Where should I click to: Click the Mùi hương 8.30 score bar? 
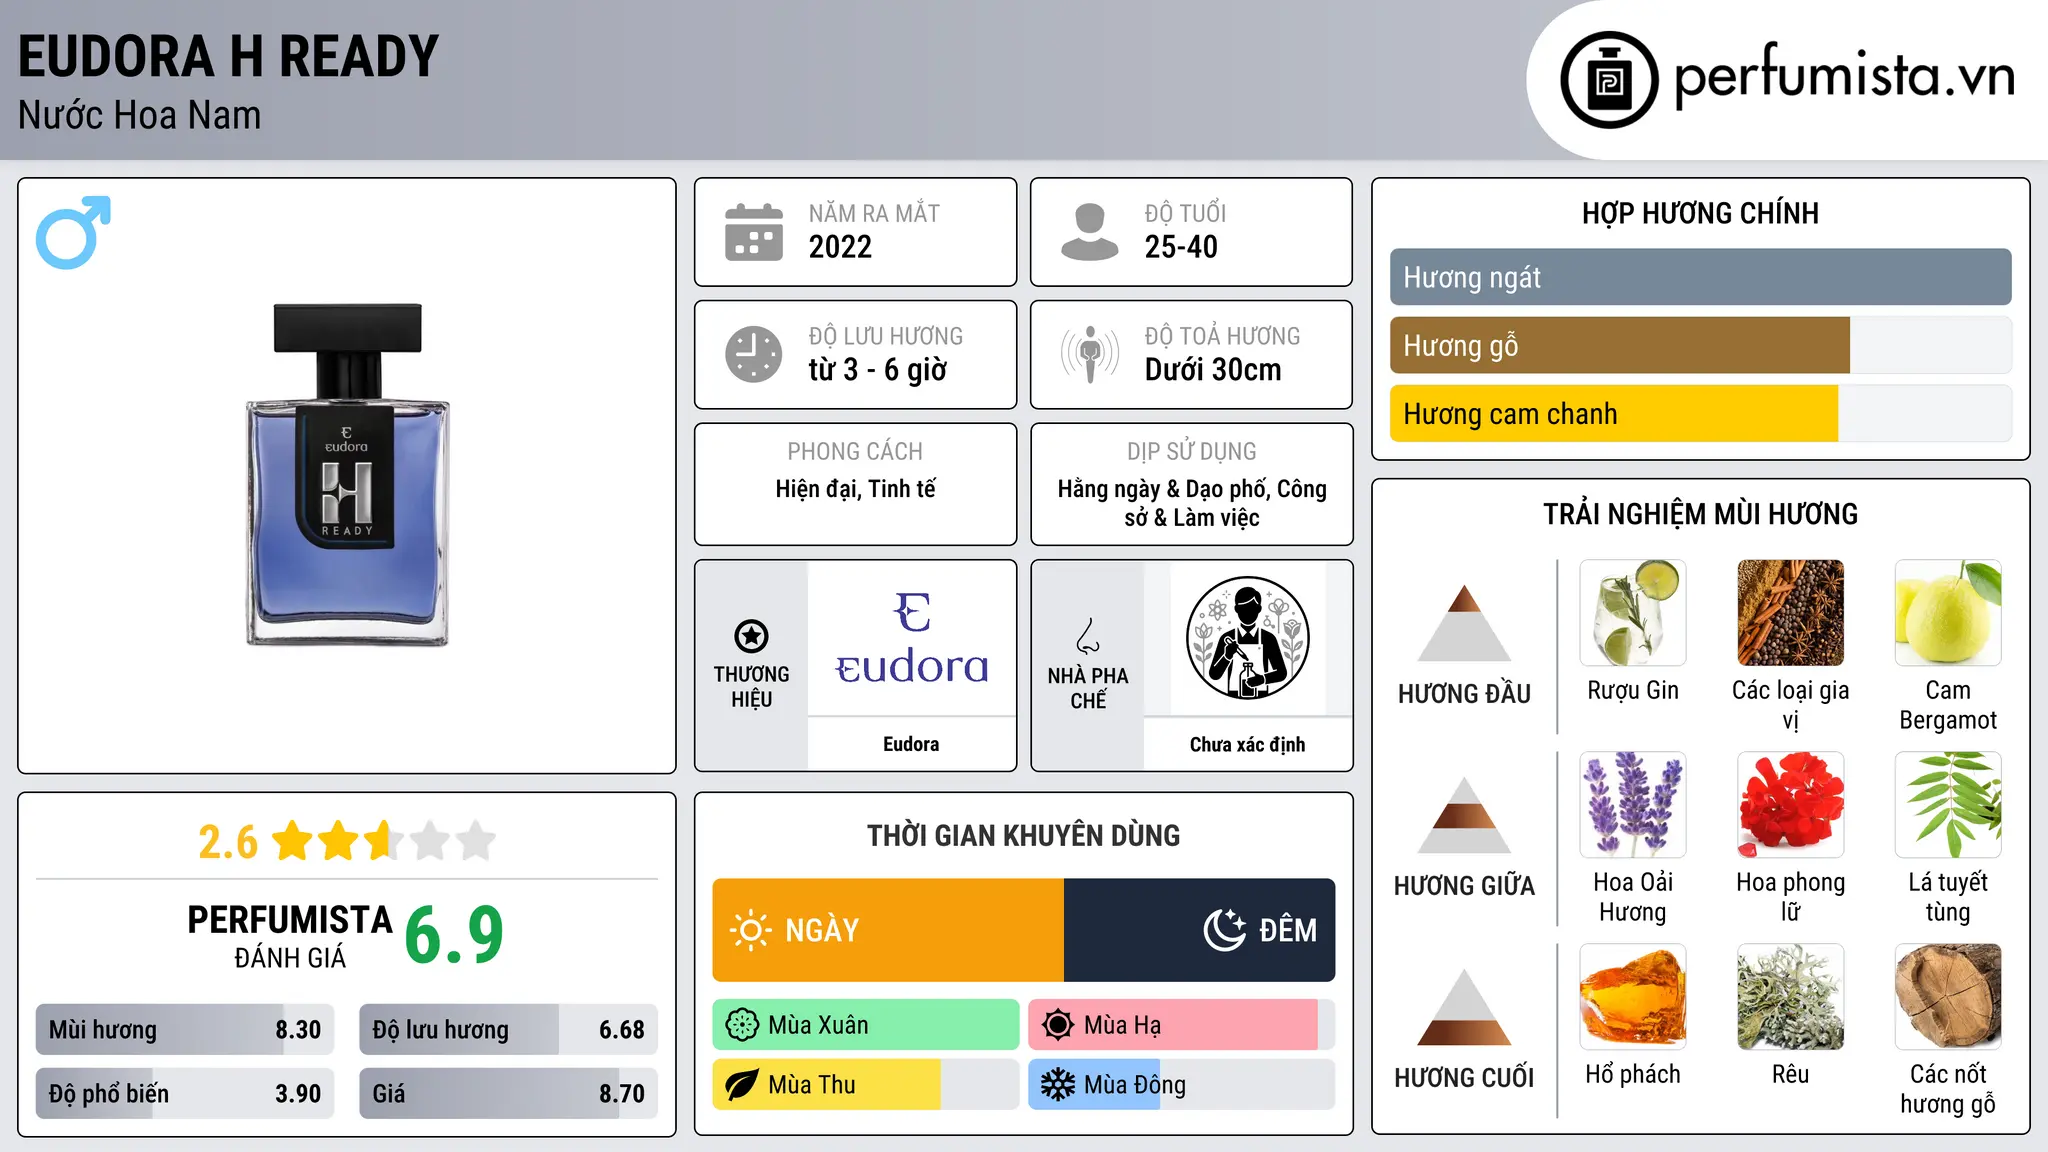click(x=185, y=1029)
